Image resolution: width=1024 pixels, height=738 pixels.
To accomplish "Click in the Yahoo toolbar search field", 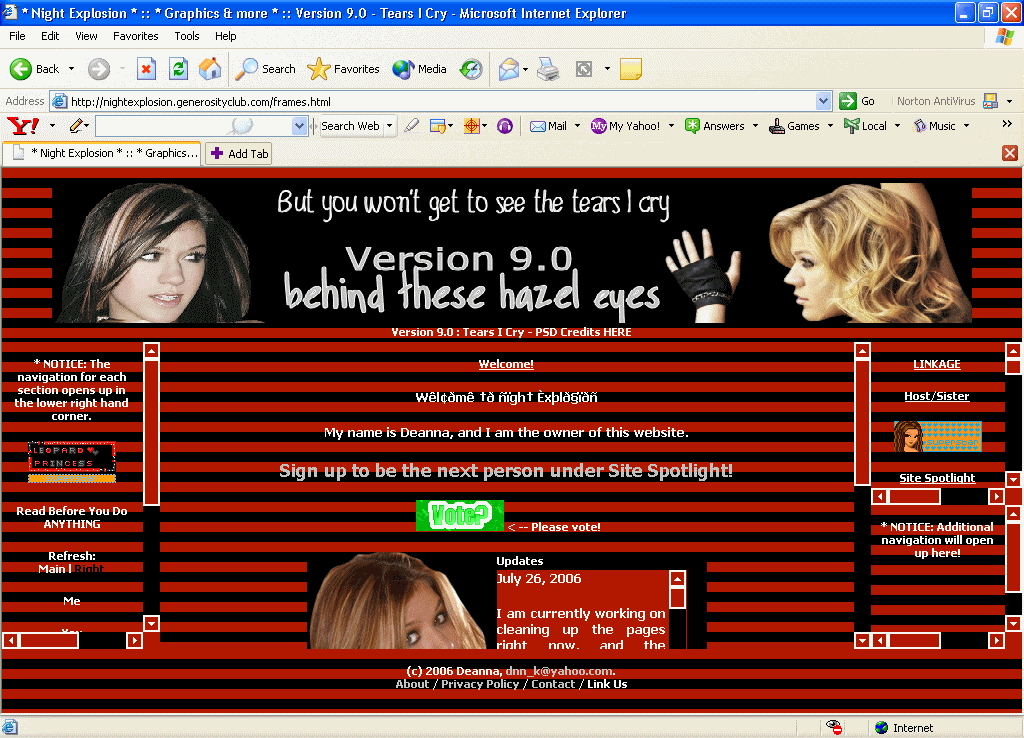I will (x=192, y=126).
